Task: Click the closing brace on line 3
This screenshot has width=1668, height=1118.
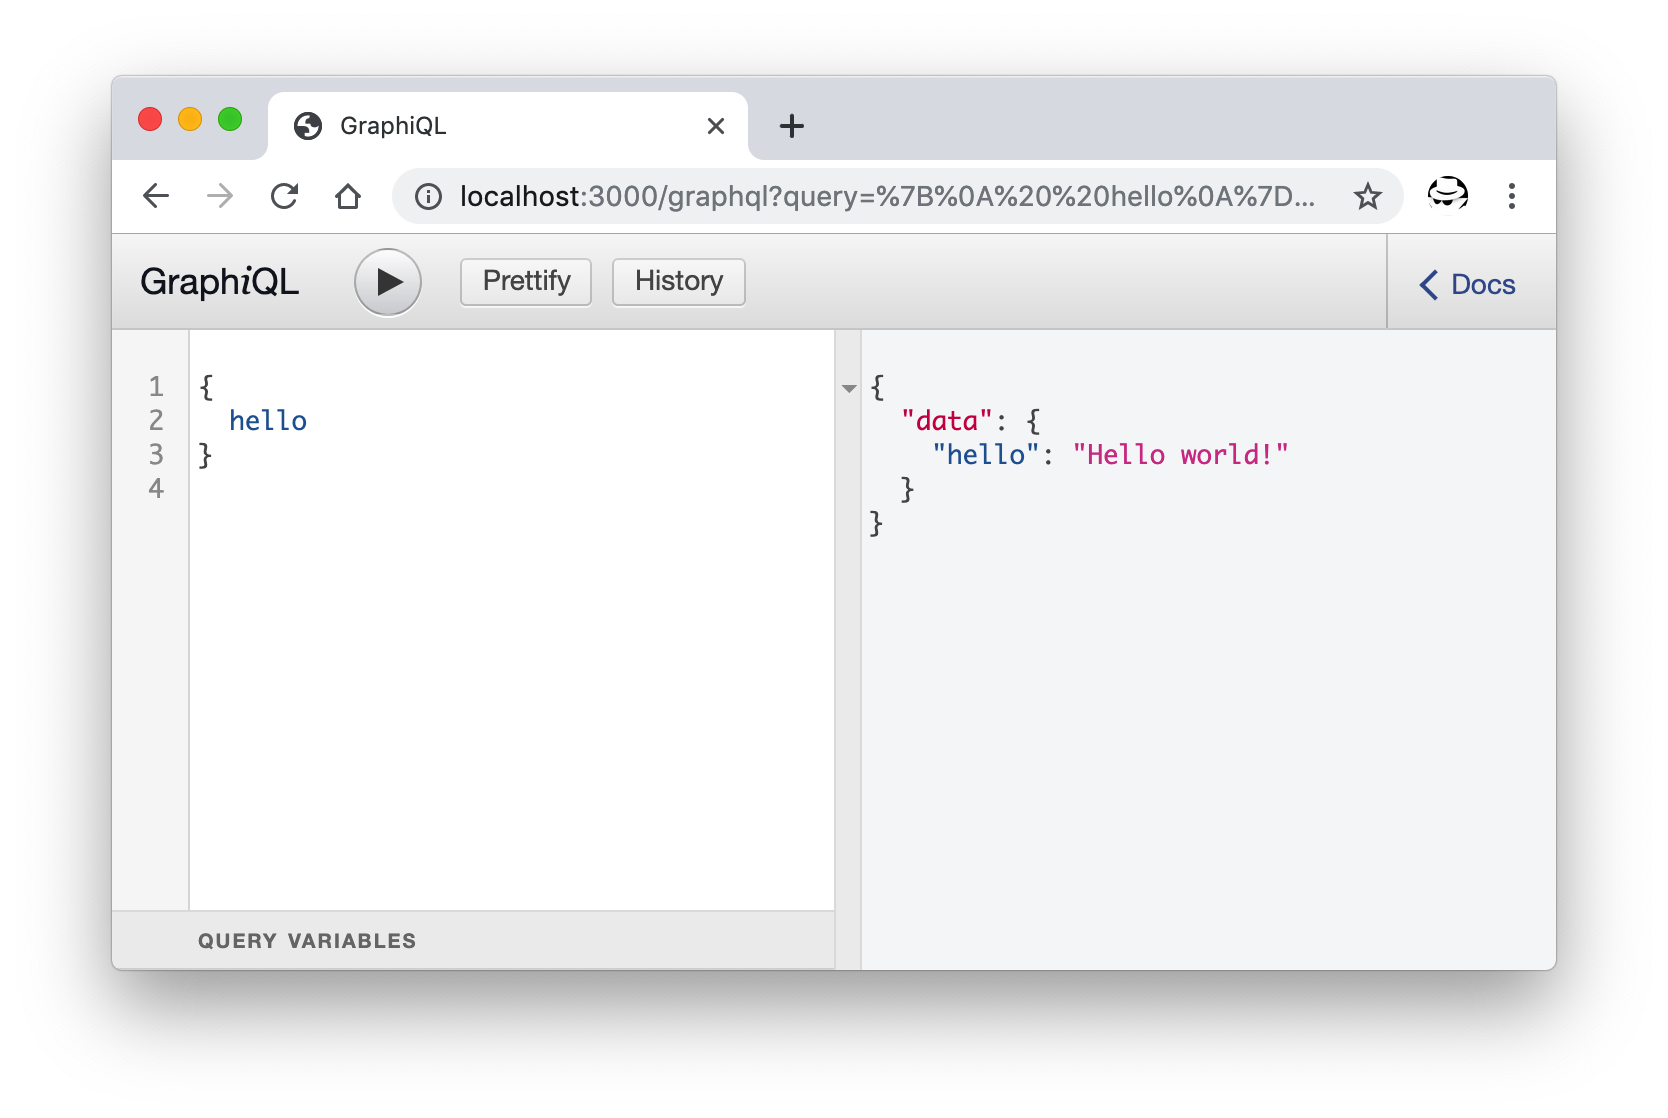Action: point(205,455)
